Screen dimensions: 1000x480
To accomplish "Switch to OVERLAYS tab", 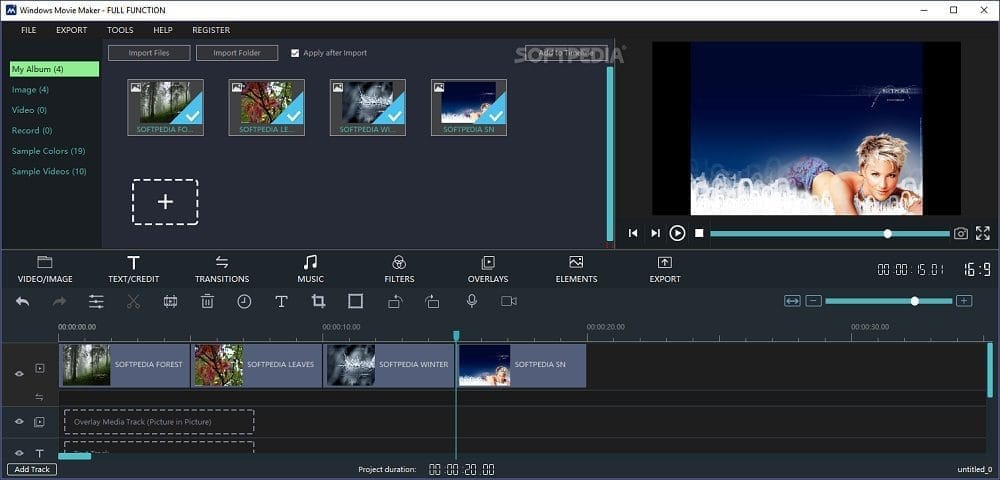I will [488, 269].
